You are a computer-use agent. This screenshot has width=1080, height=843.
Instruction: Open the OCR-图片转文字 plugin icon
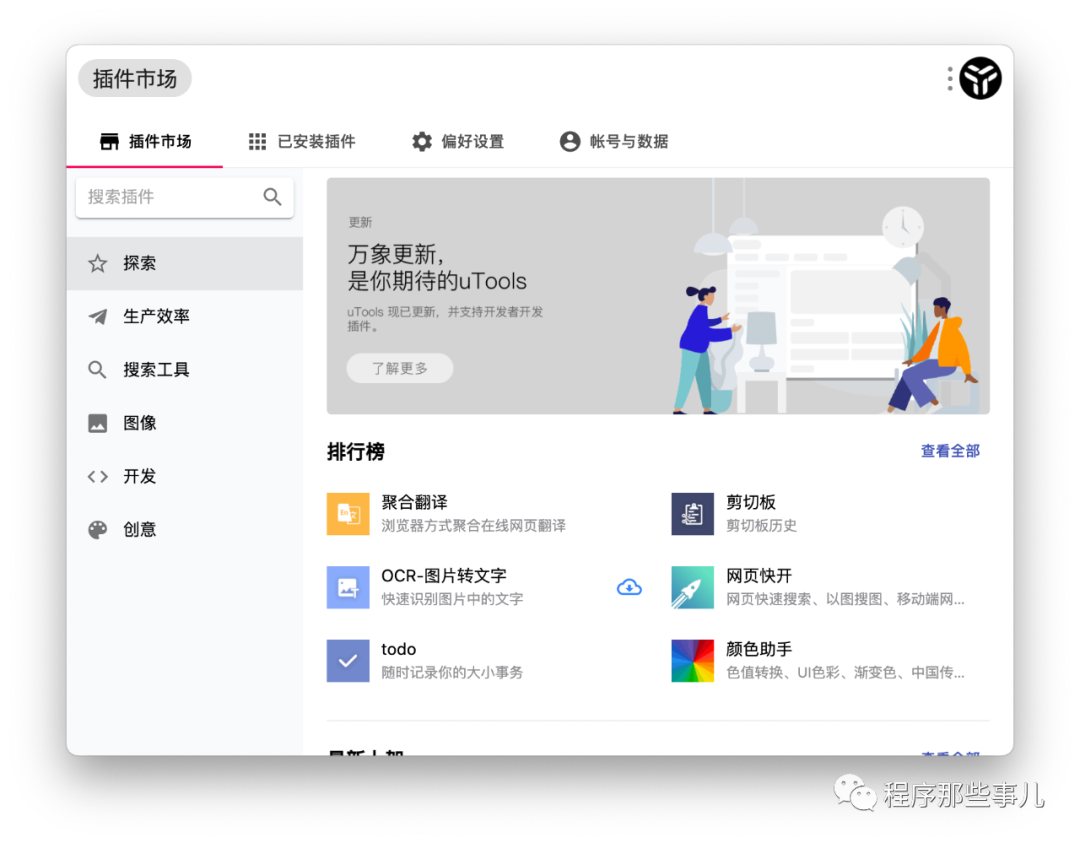click(348, 587)
